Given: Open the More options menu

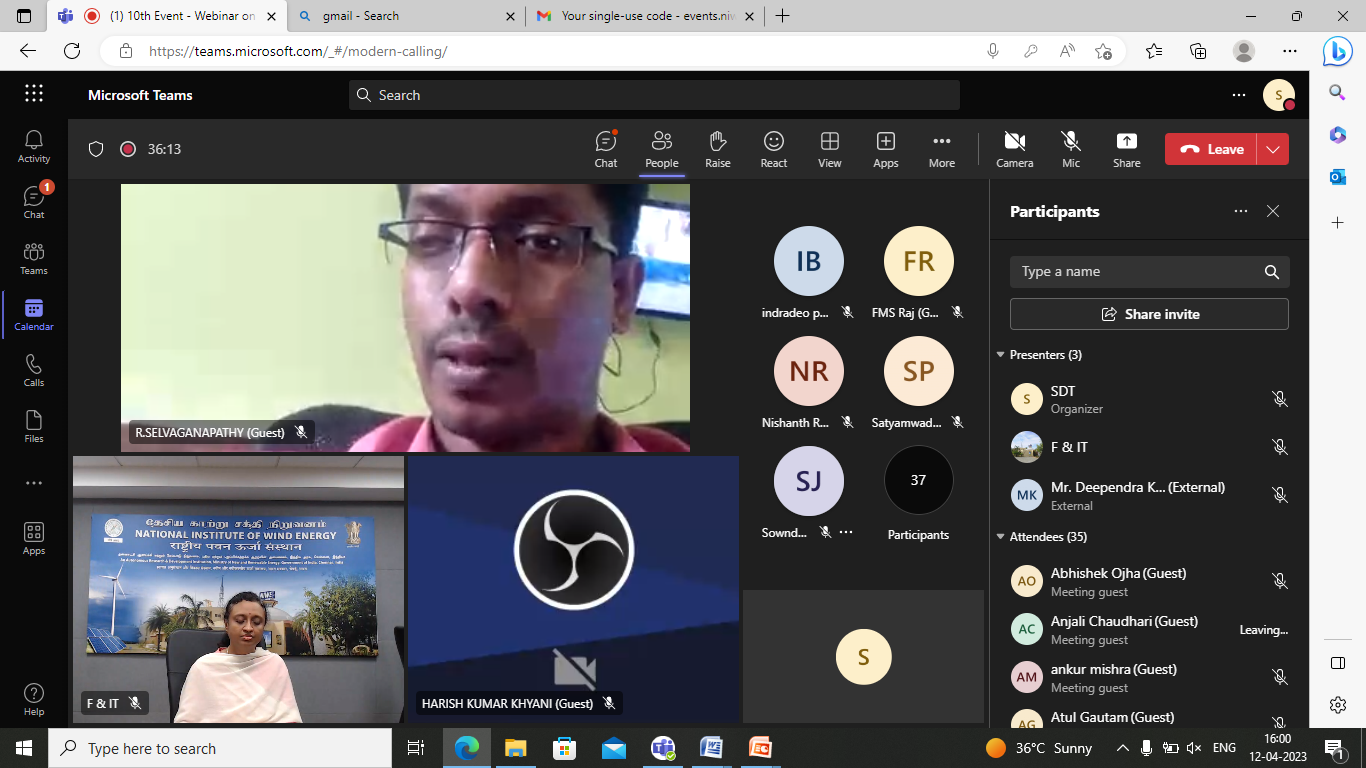Looking at the screenshot, I should [941, 149].
